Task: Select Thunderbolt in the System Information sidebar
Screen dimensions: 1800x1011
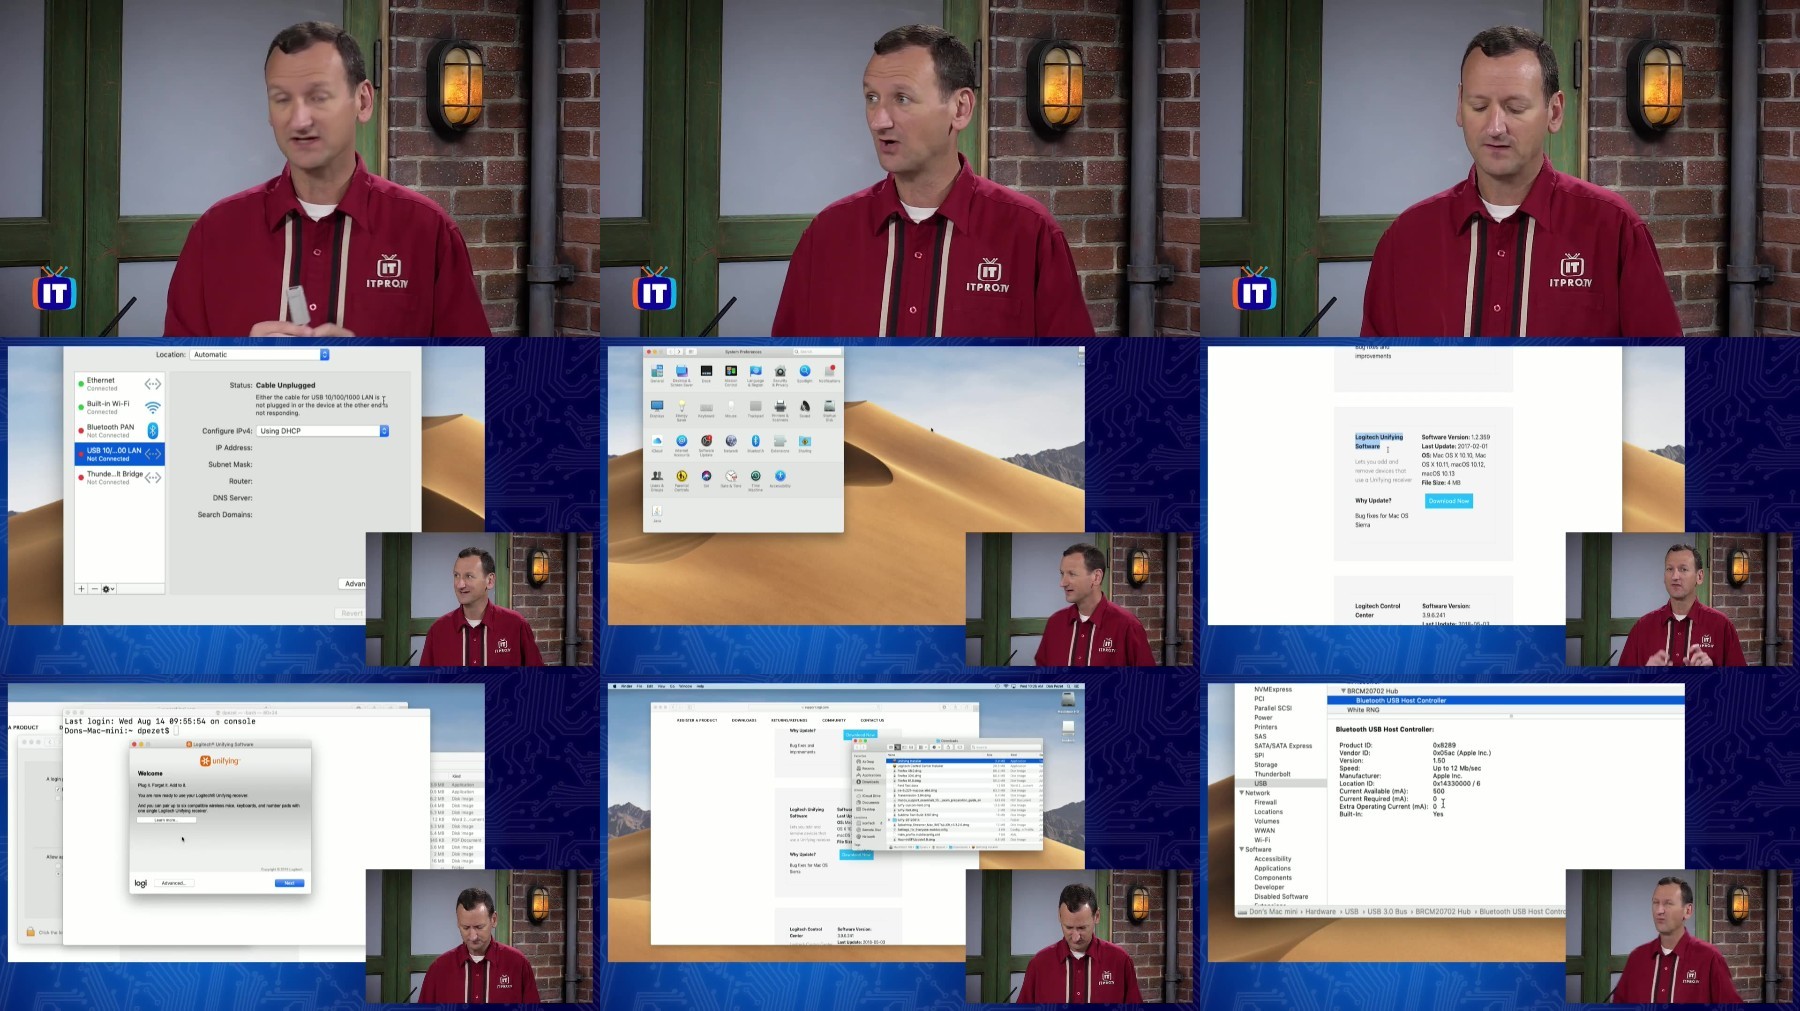Action: pos(1272,774)
